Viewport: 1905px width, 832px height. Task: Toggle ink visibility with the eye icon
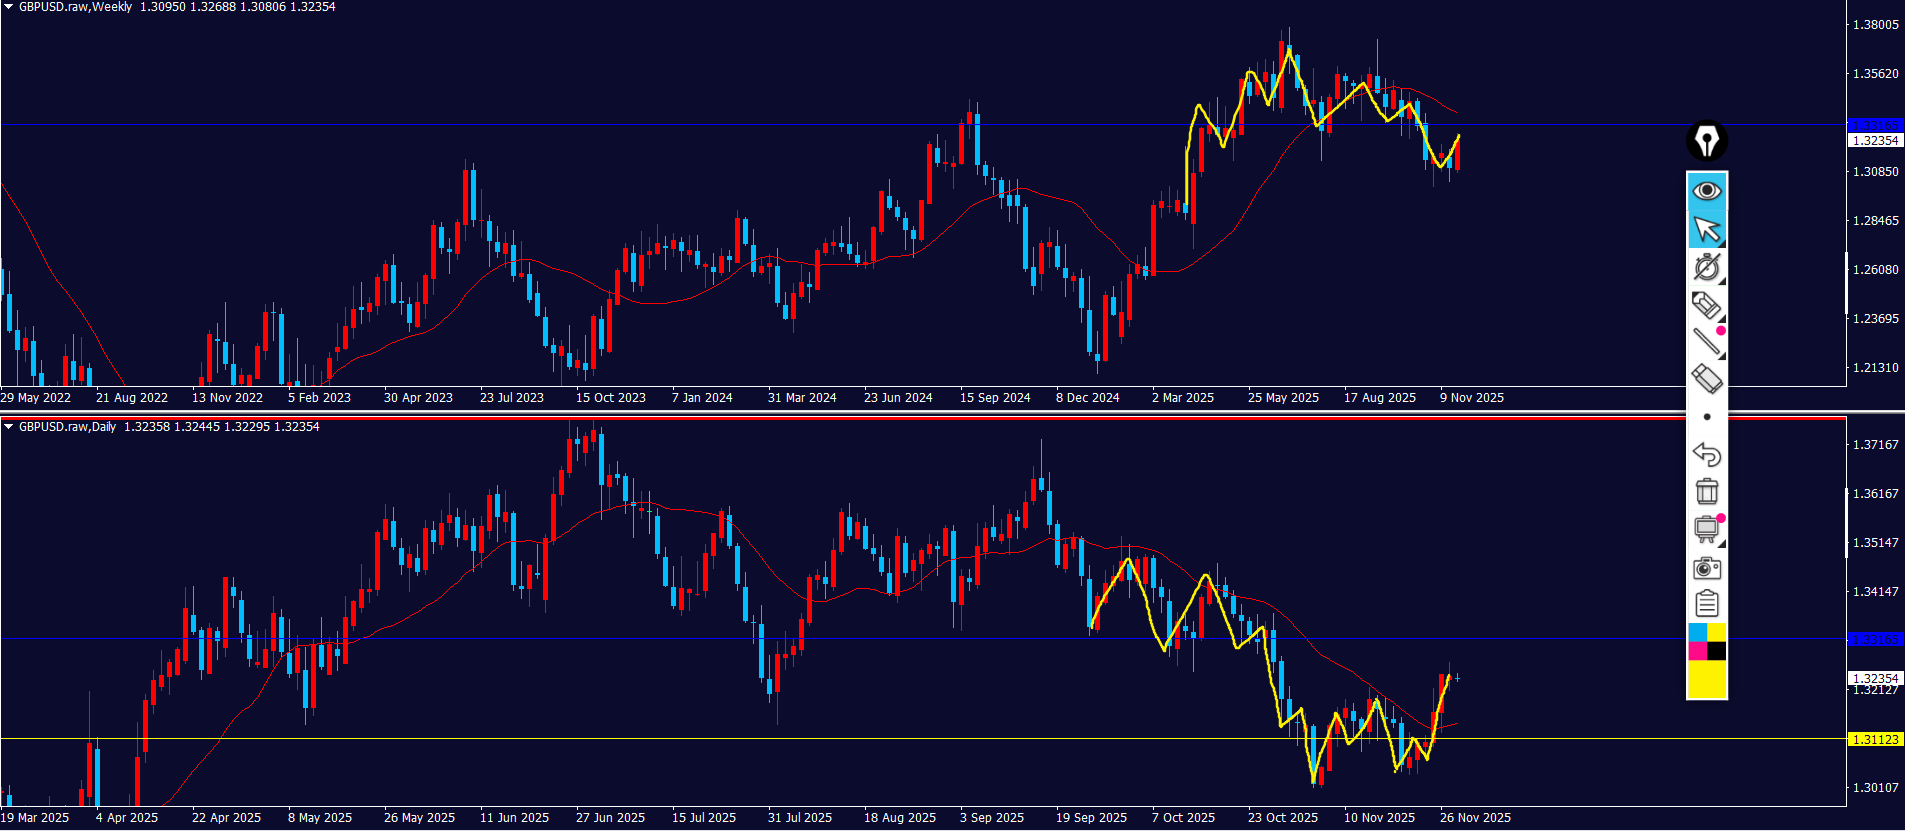pyautogui.click(x=1706, y=191)
